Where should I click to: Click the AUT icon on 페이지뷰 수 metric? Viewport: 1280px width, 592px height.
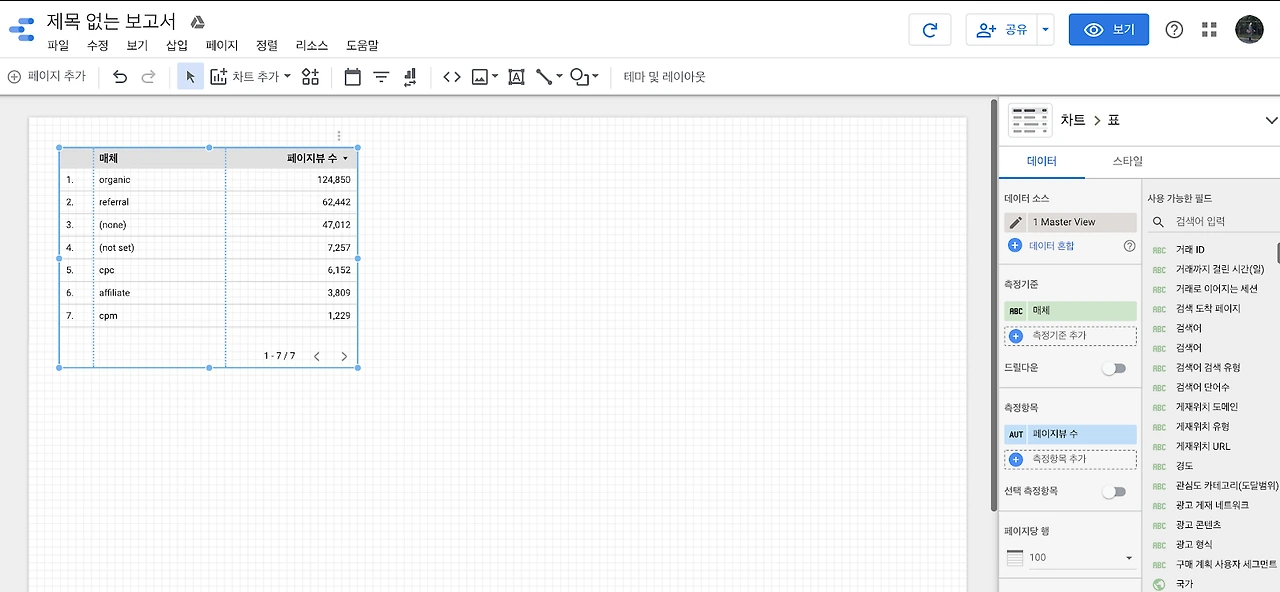(x=1016, y=434)
